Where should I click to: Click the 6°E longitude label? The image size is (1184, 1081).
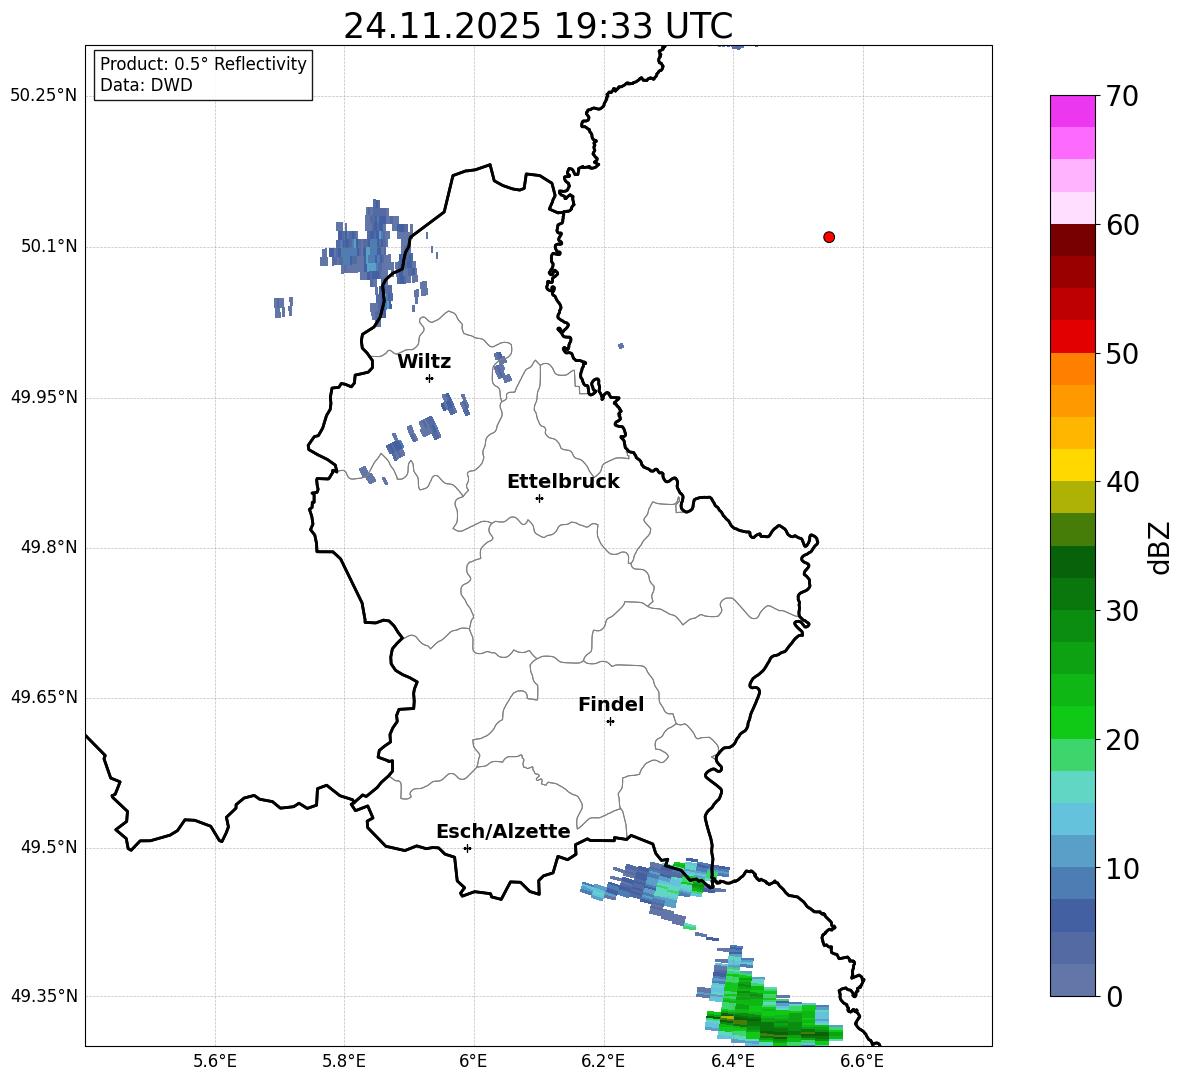tap(473, 1061)
